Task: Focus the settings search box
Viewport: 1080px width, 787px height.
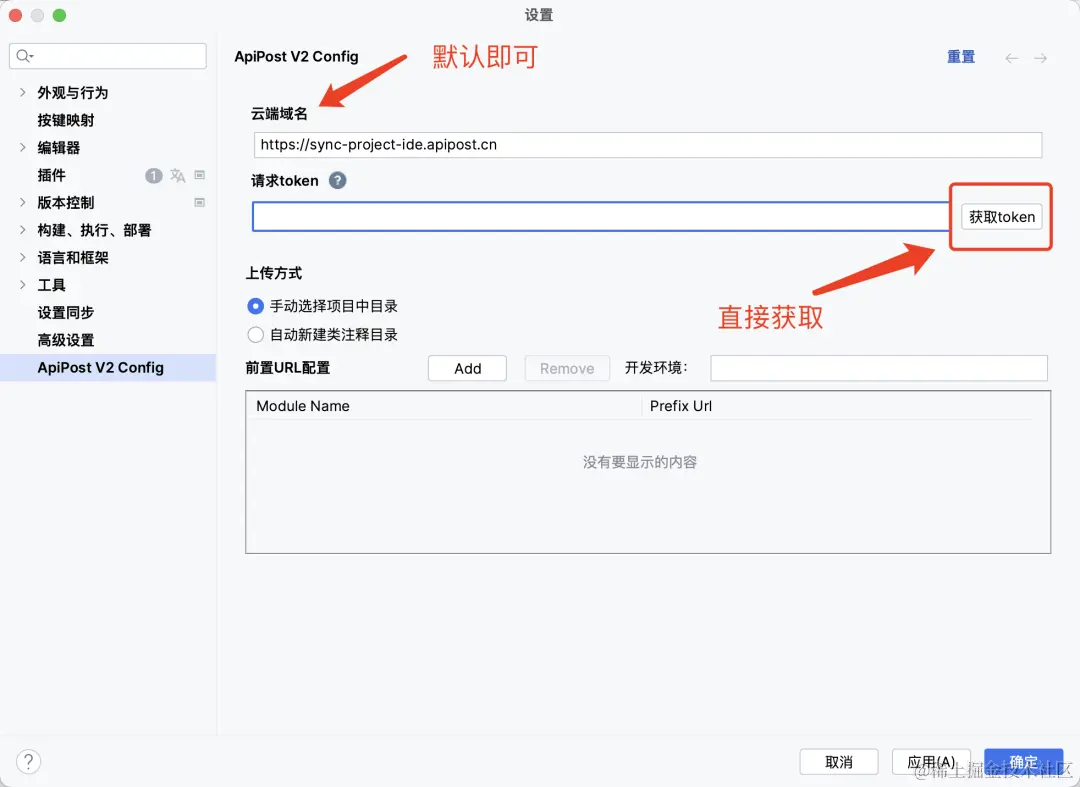Action: click(108, 56)
